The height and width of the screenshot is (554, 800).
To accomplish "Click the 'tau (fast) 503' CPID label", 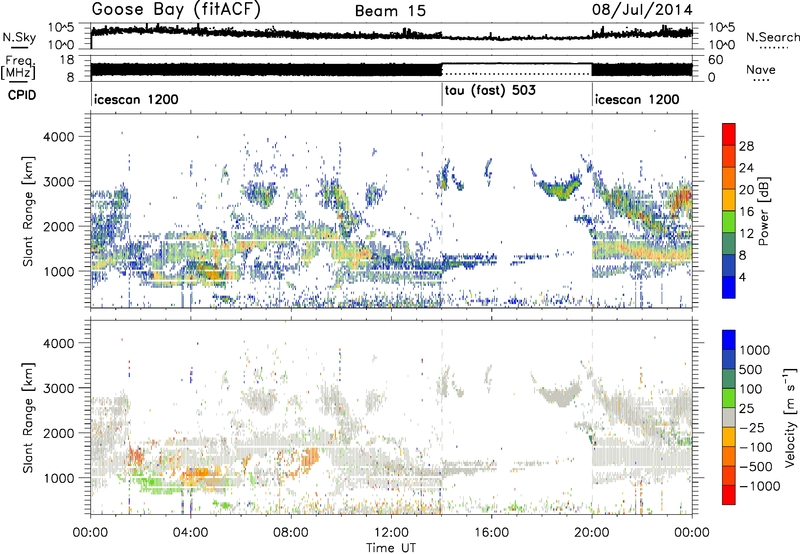I will [490, 91].
